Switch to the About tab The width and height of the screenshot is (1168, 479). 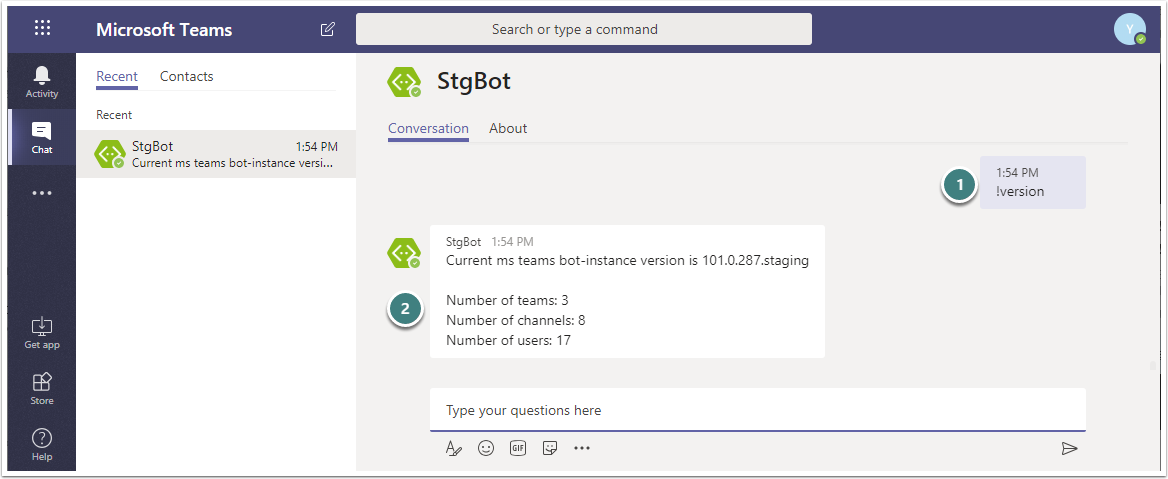(x=508, y=128)
